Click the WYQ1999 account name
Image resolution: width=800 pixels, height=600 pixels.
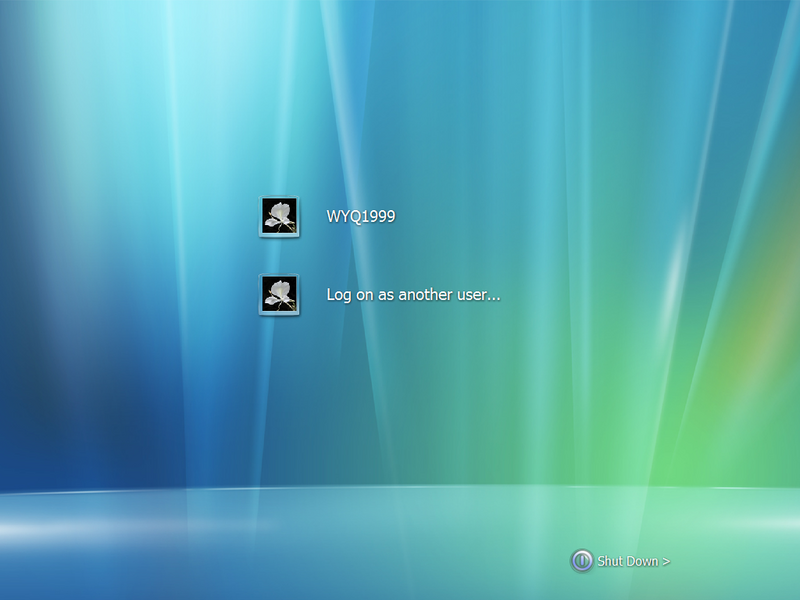361,216
